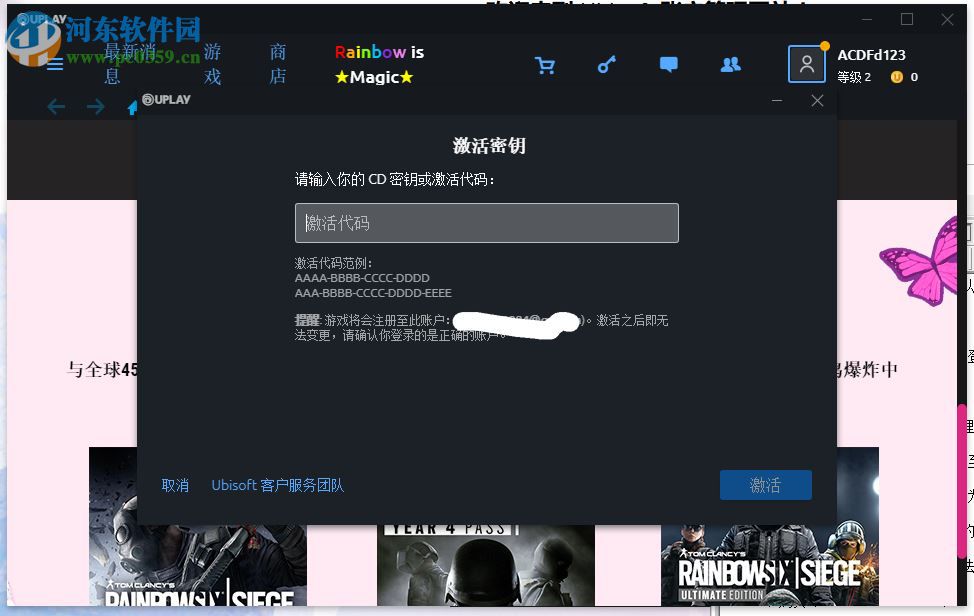This screenshot has width=974, height=616.
Task: Open the chat messages panel
Action: [x=668, y=63]
